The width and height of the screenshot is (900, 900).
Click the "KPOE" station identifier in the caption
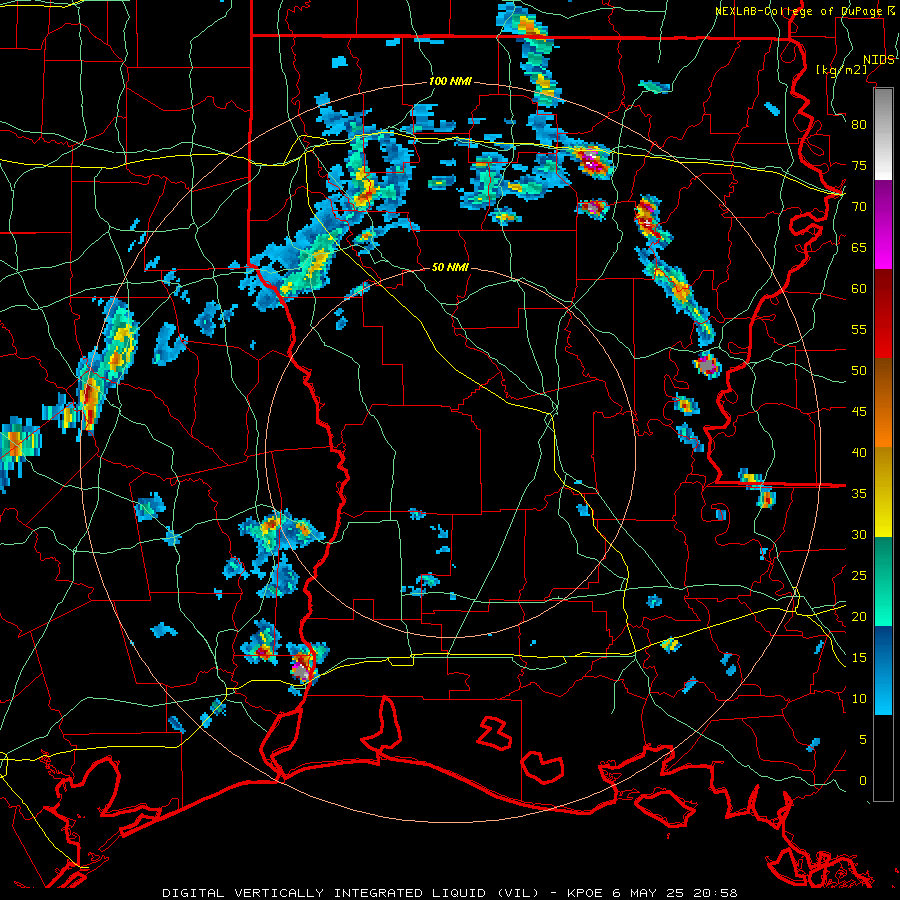(x=585, y=893)
